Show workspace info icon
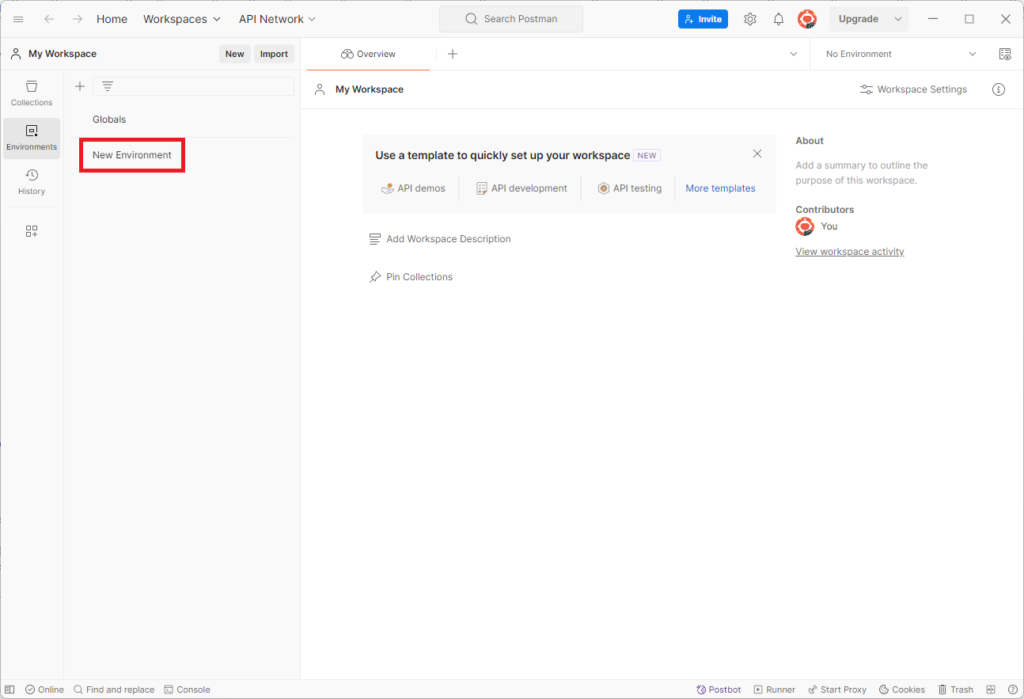The width and height of the screenshot is (1024, 699). point(999,89)
